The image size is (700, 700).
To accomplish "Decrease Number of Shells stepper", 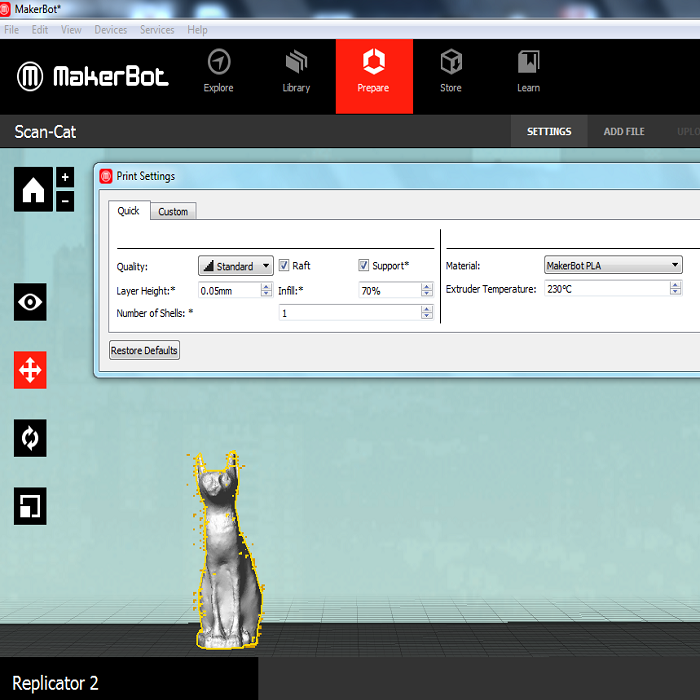I will coord(427,316).
